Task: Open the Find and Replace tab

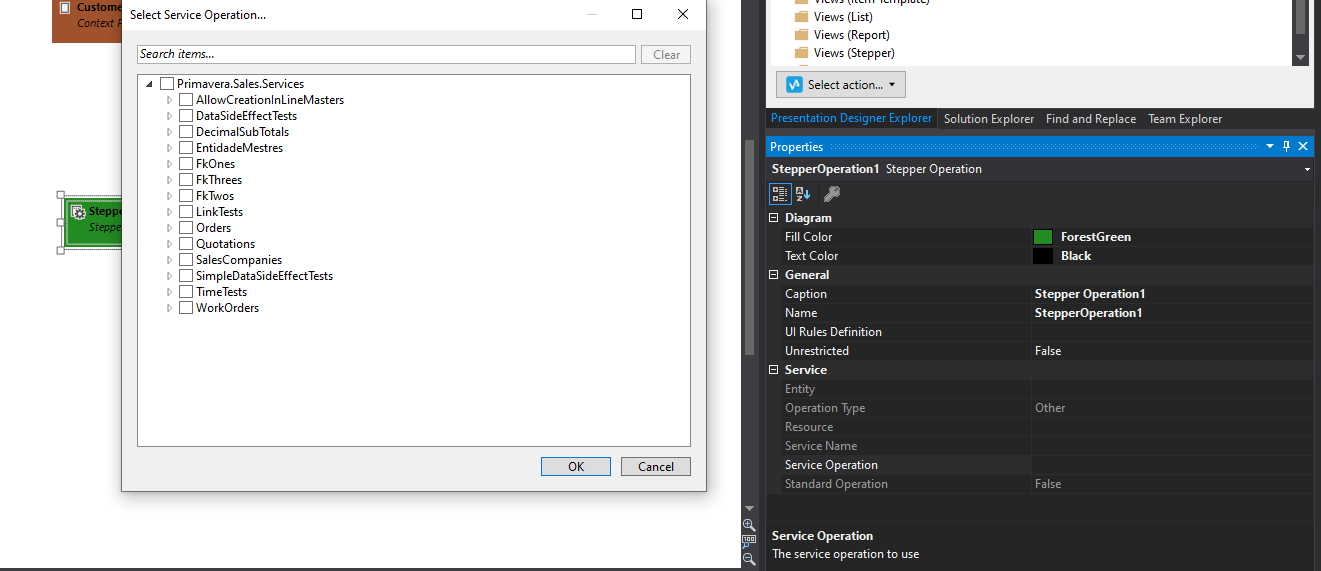Action: pyautogui.click(x=1091, y=119)
